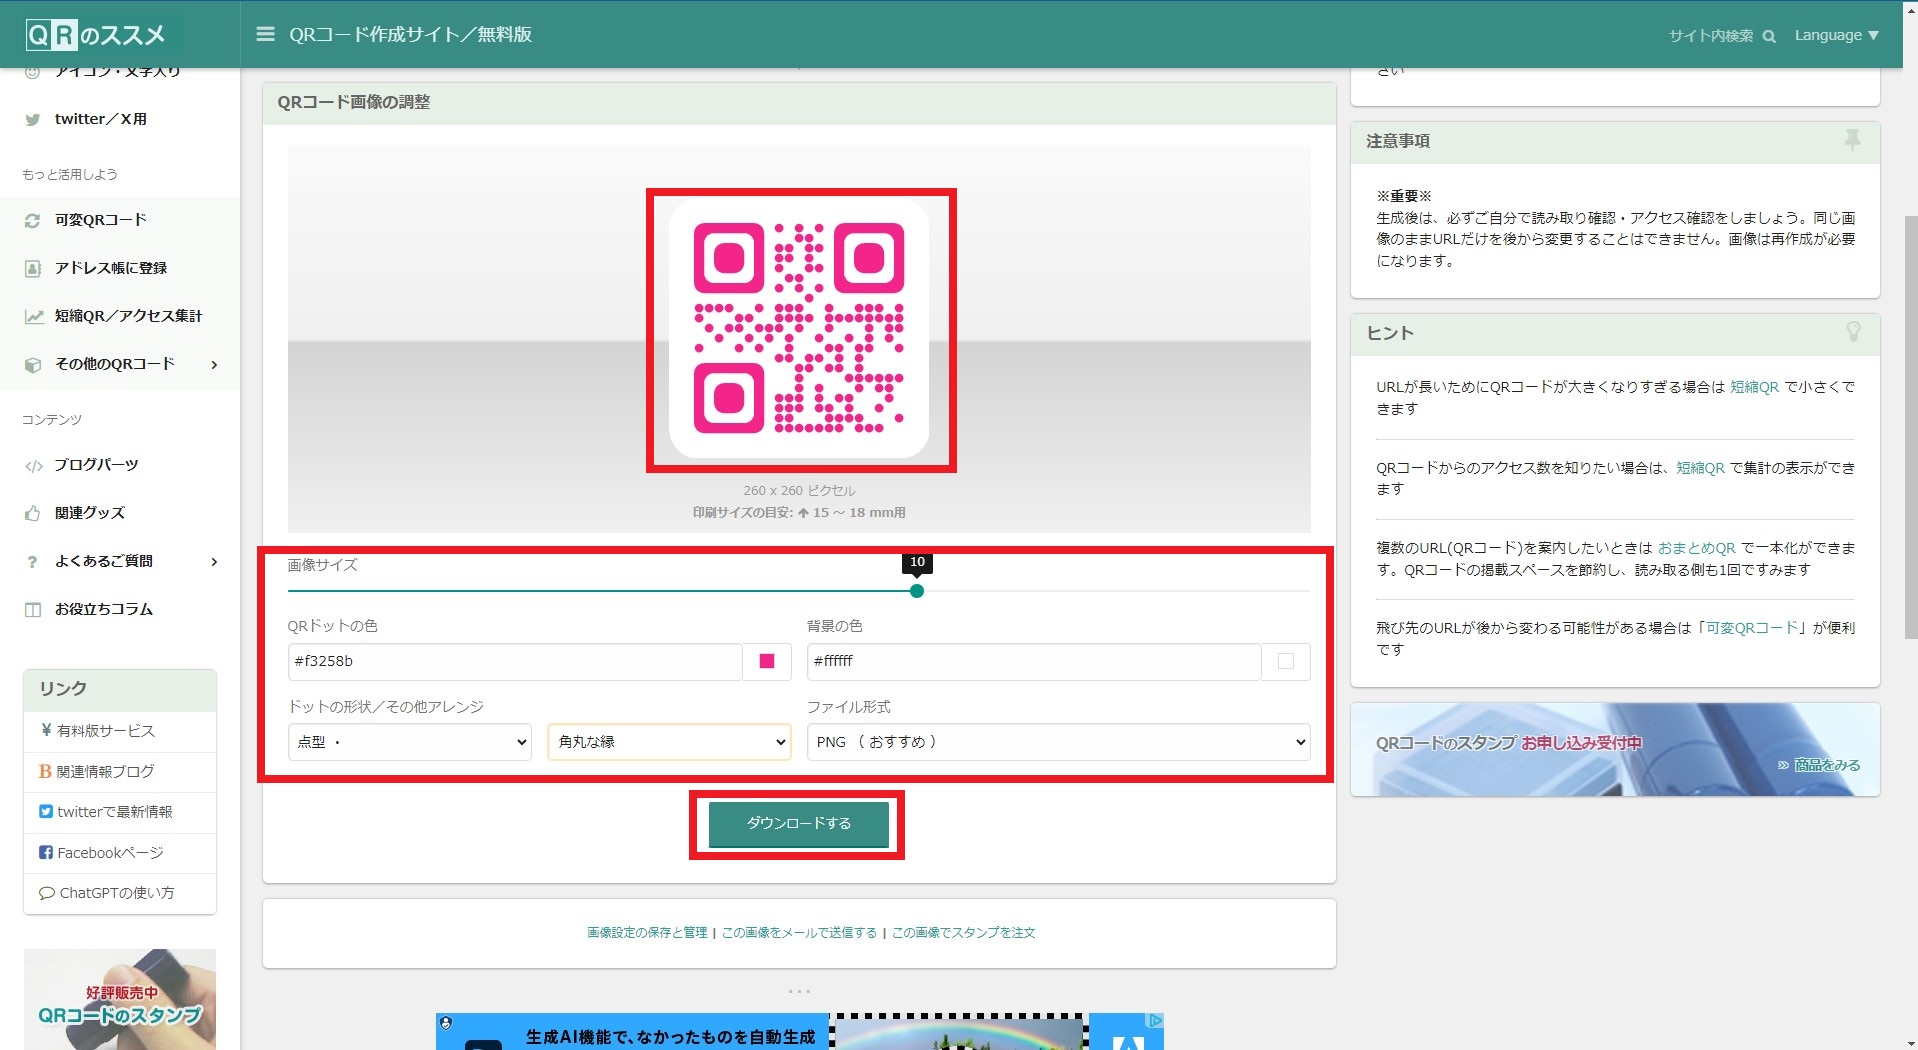
Task: Click the この画像をメールで送信する link
Action: (799, 932)
